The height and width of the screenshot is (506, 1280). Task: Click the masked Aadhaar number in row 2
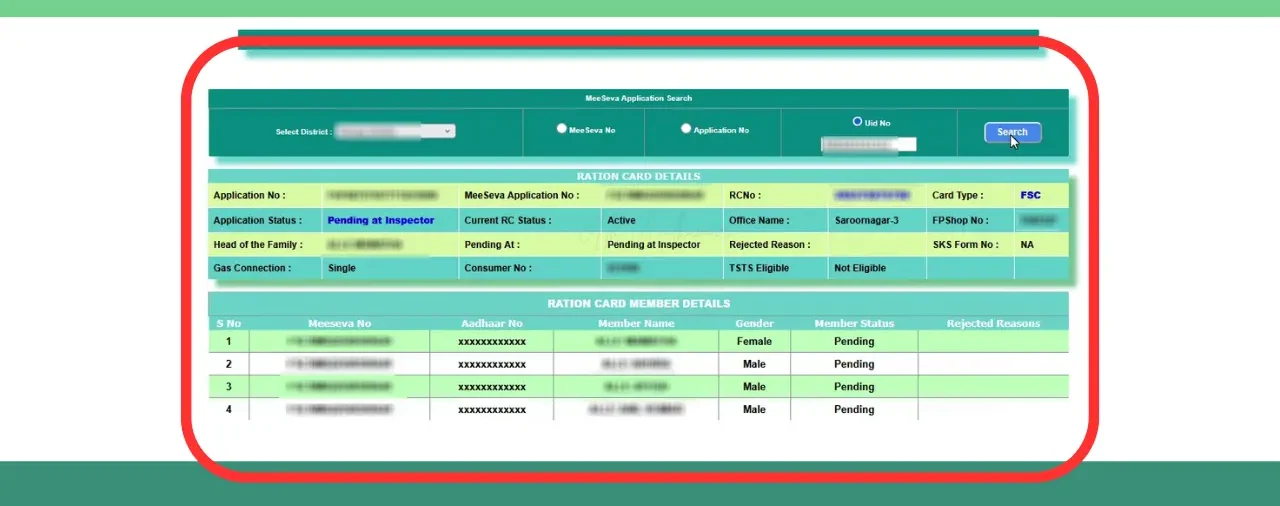pos(492,364)
